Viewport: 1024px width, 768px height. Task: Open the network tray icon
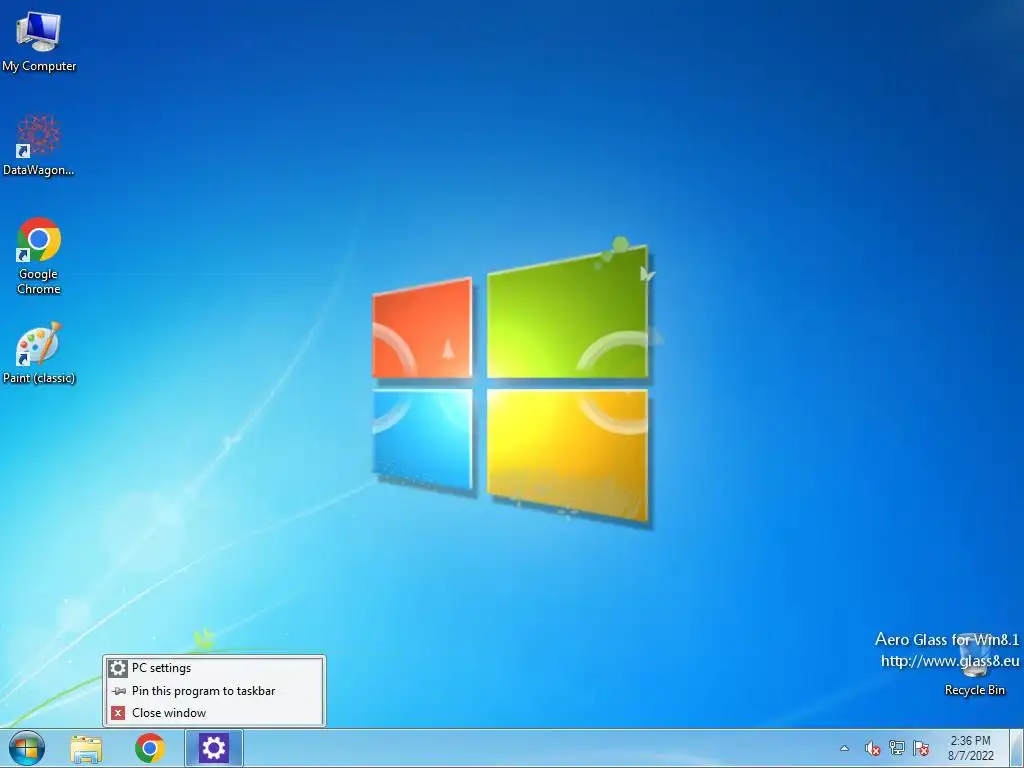897,748
